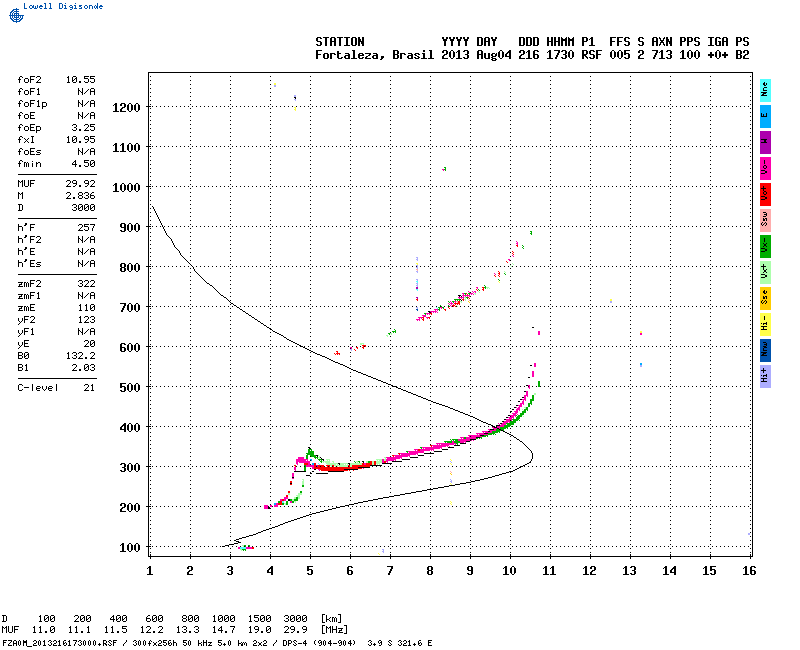Click the 10 MHz frequency axis label
The height and width of the screenshot is (650, 800).
[509, 571]
